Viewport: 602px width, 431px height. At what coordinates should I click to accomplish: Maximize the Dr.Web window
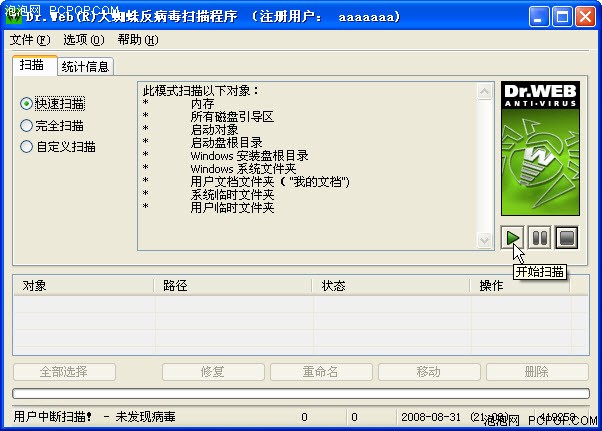point(562,17)
